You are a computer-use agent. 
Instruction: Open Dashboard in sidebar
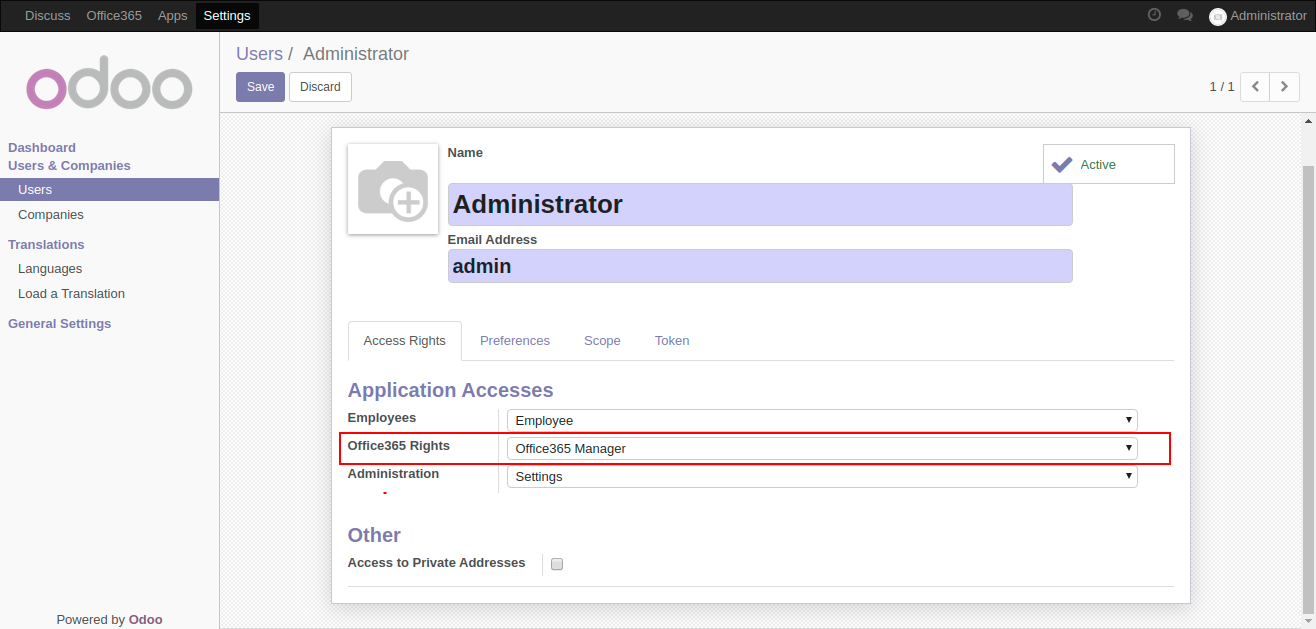42,147
